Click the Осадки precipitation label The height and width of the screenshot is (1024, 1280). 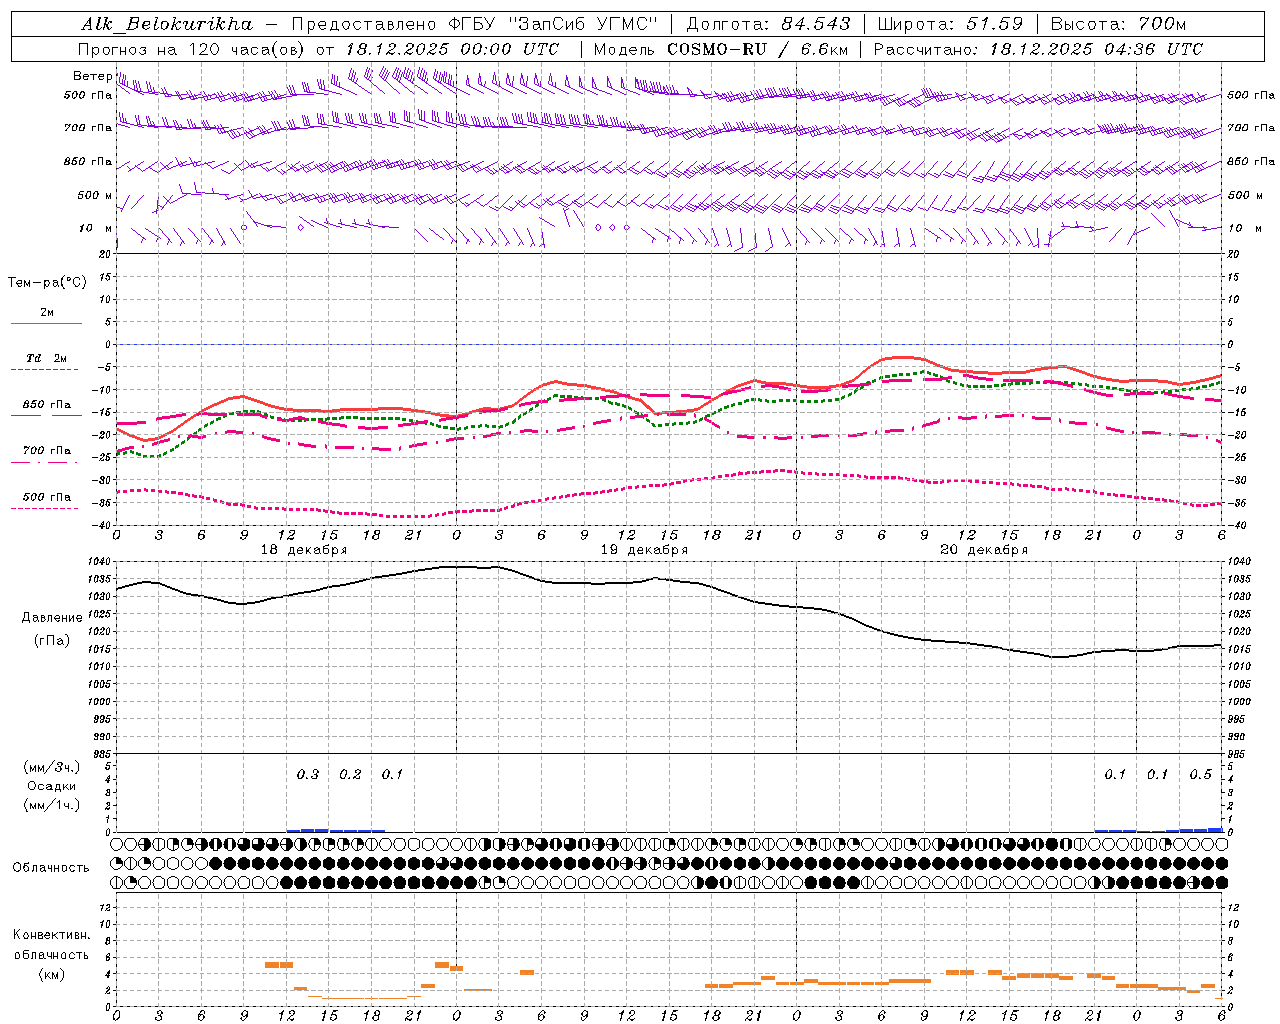click(52, 786)
